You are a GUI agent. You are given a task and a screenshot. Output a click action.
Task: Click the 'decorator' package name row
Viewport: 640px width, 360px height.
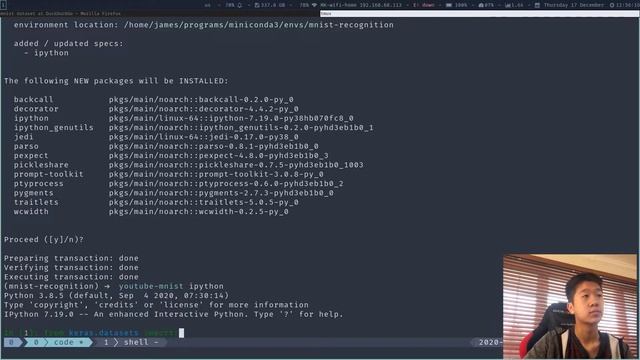pos(36,109)
